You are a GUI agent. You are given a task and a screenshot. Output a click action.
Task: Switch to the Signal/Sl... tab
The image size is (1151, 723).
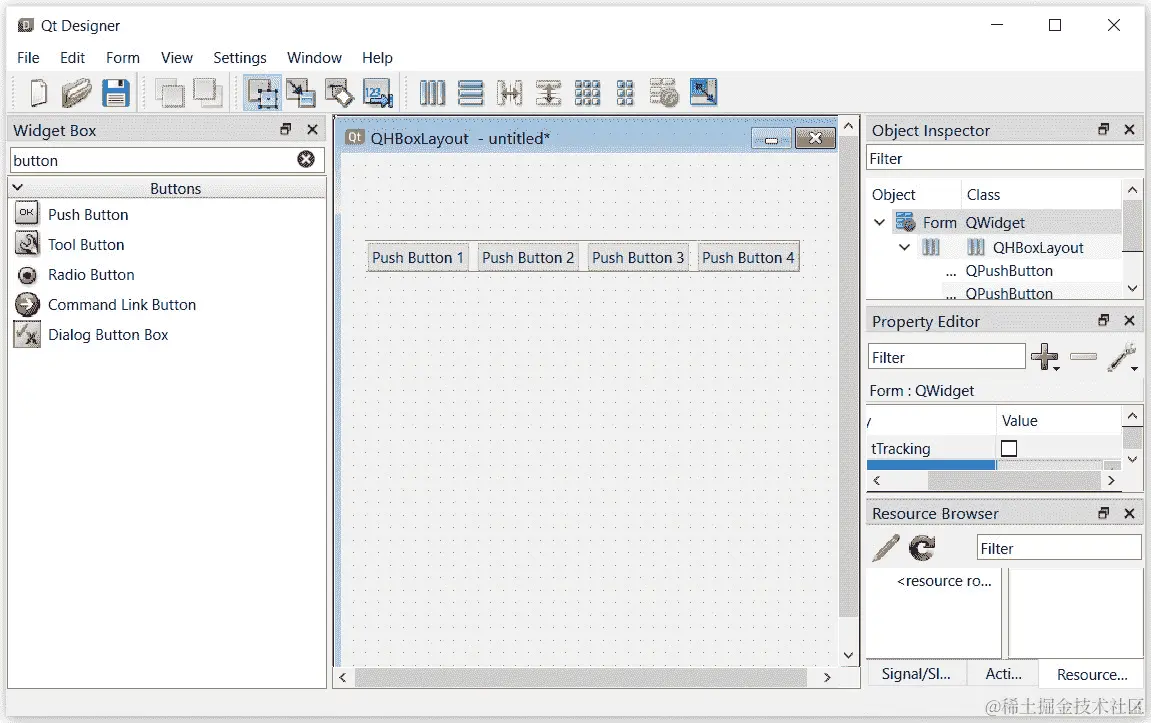[x=916, y=674]
